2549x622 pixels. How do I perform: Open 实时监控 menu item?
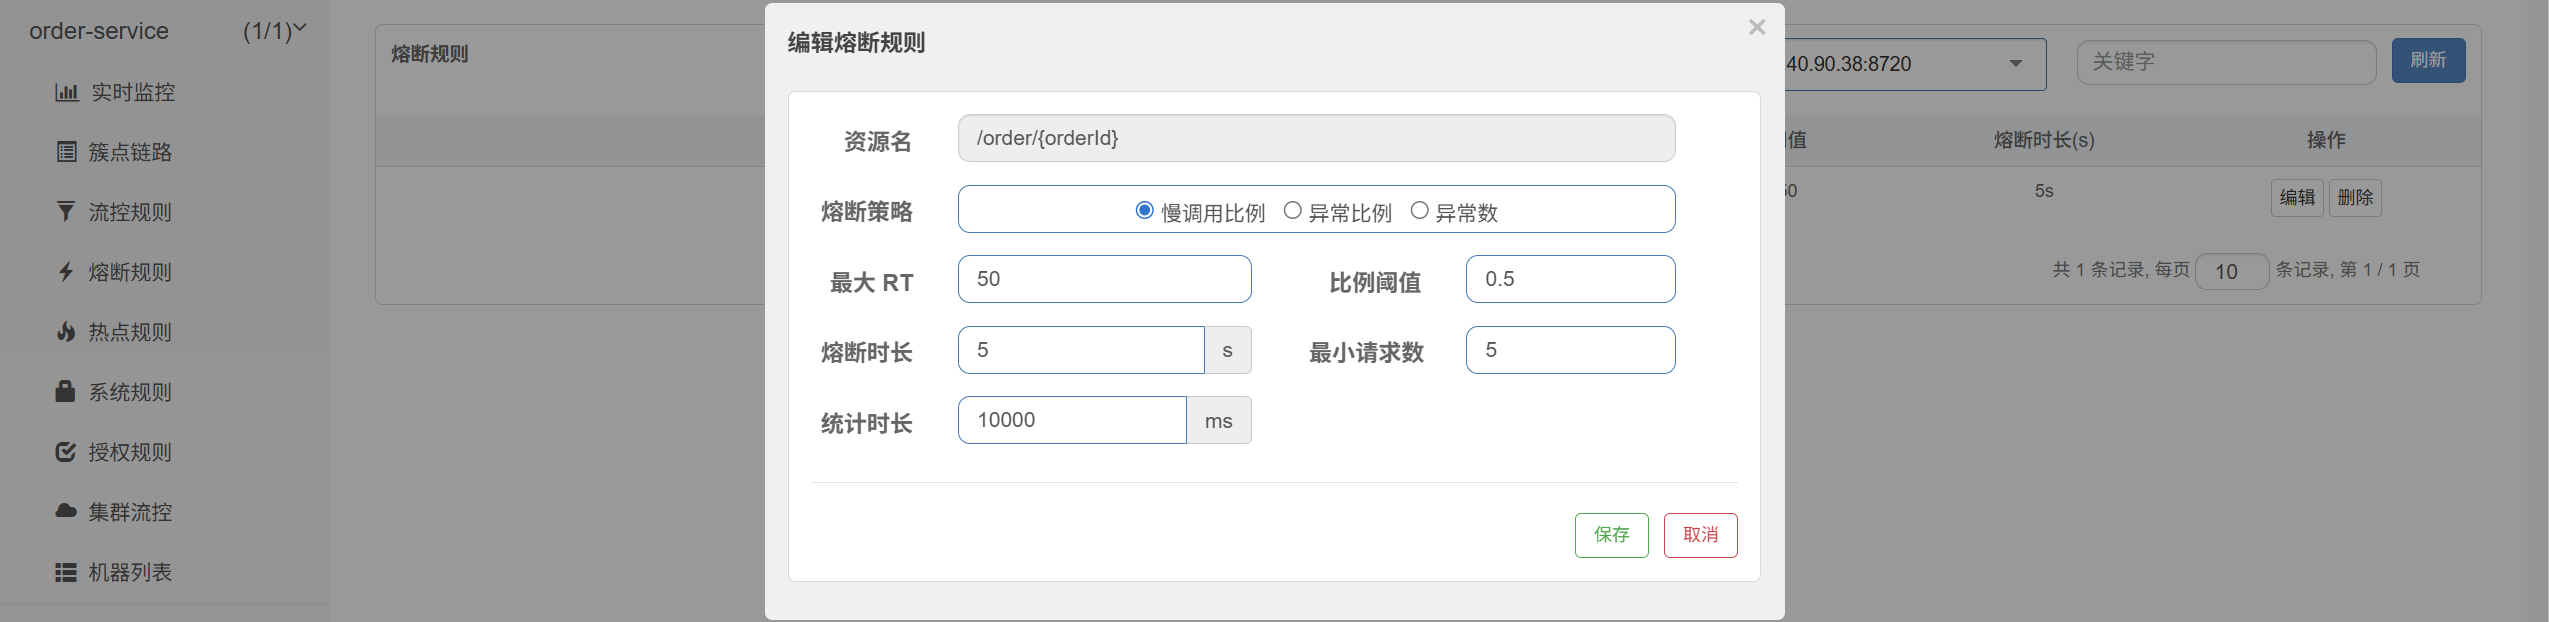point(133,92)
